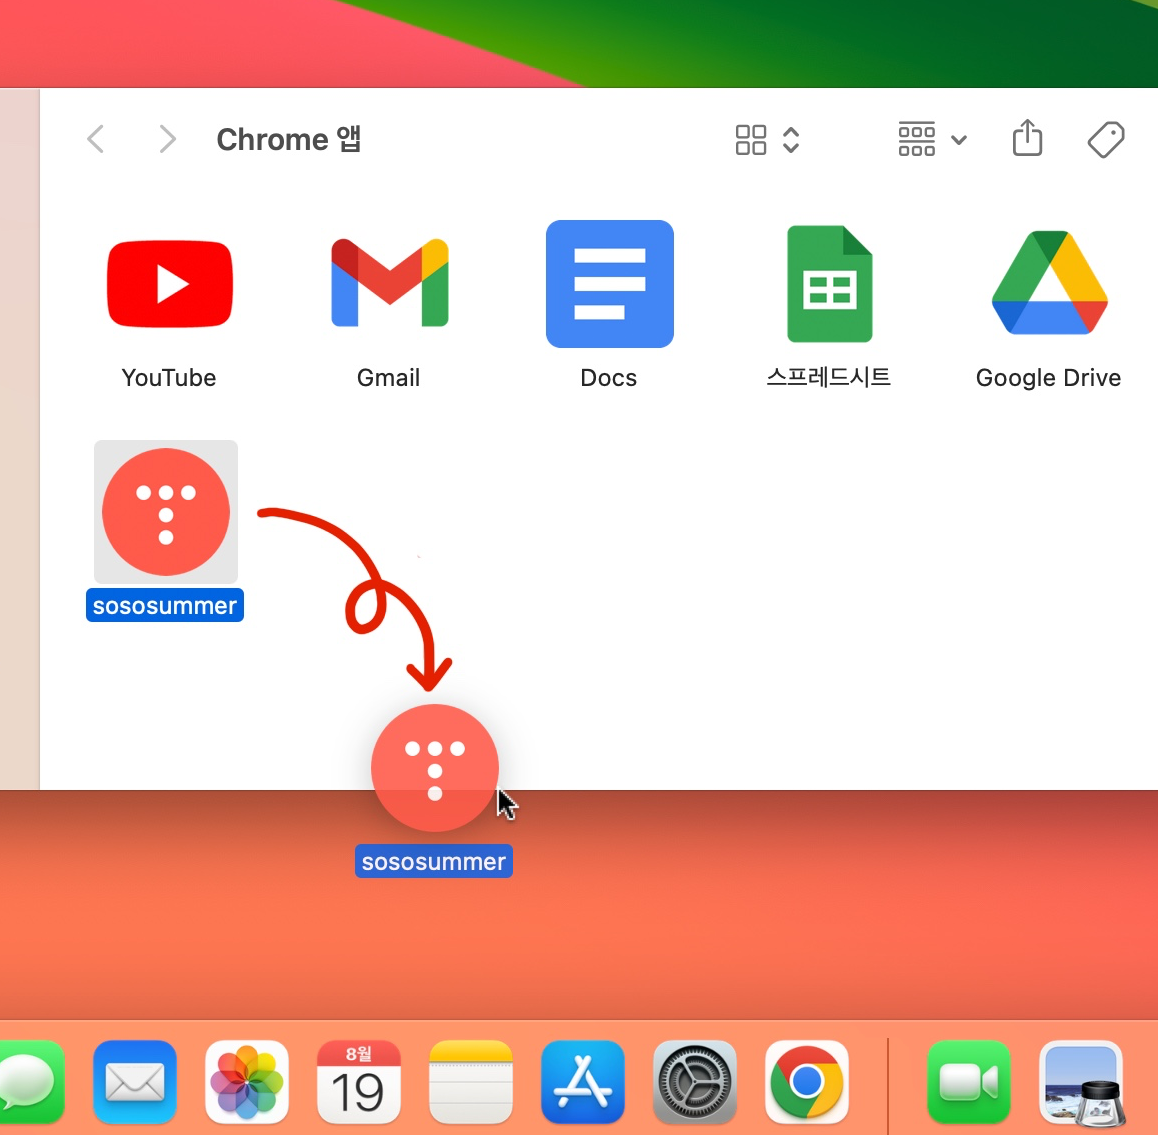Select the YouTube app icon
The height and width of the screenshot is (1135, 1158).
click(x=170, y=284)
